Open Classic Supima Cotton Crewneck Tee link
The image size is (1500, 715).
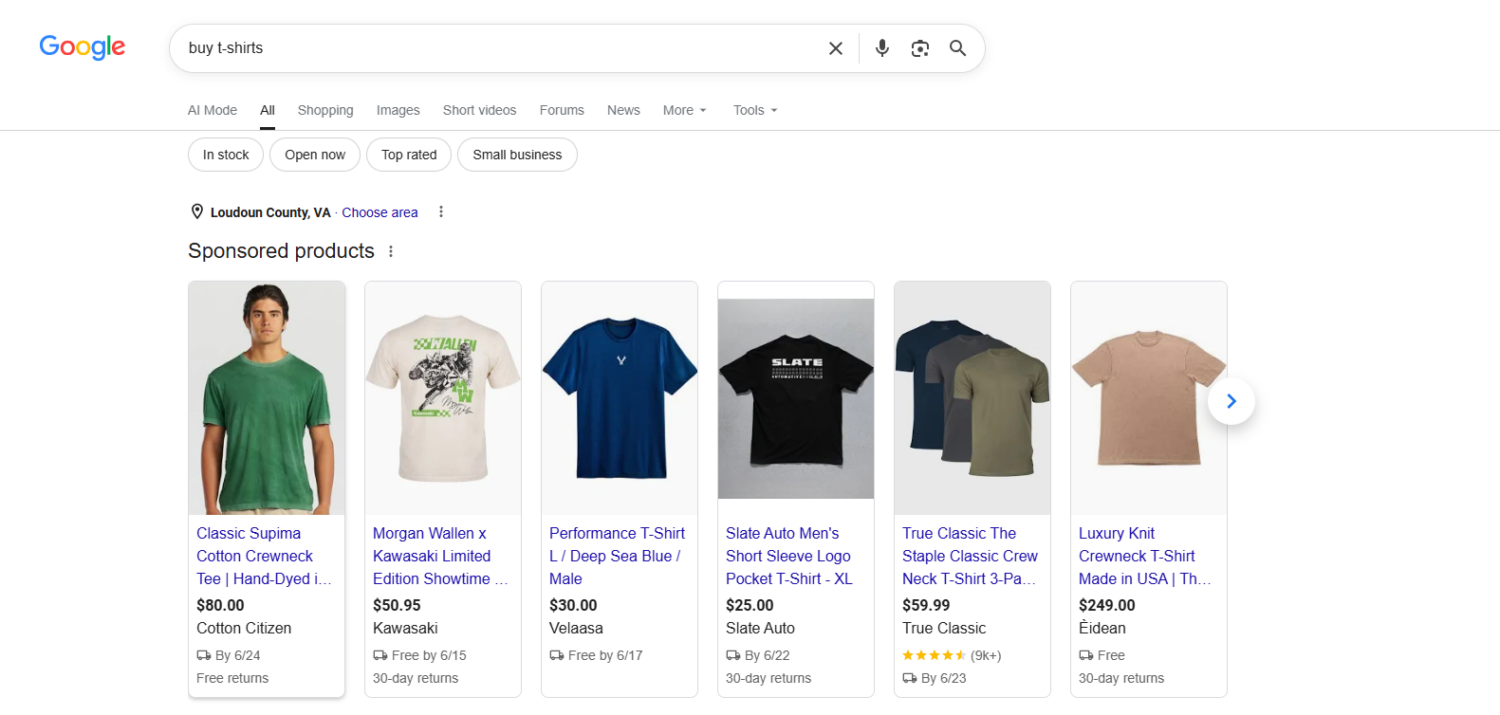[265, 556]
